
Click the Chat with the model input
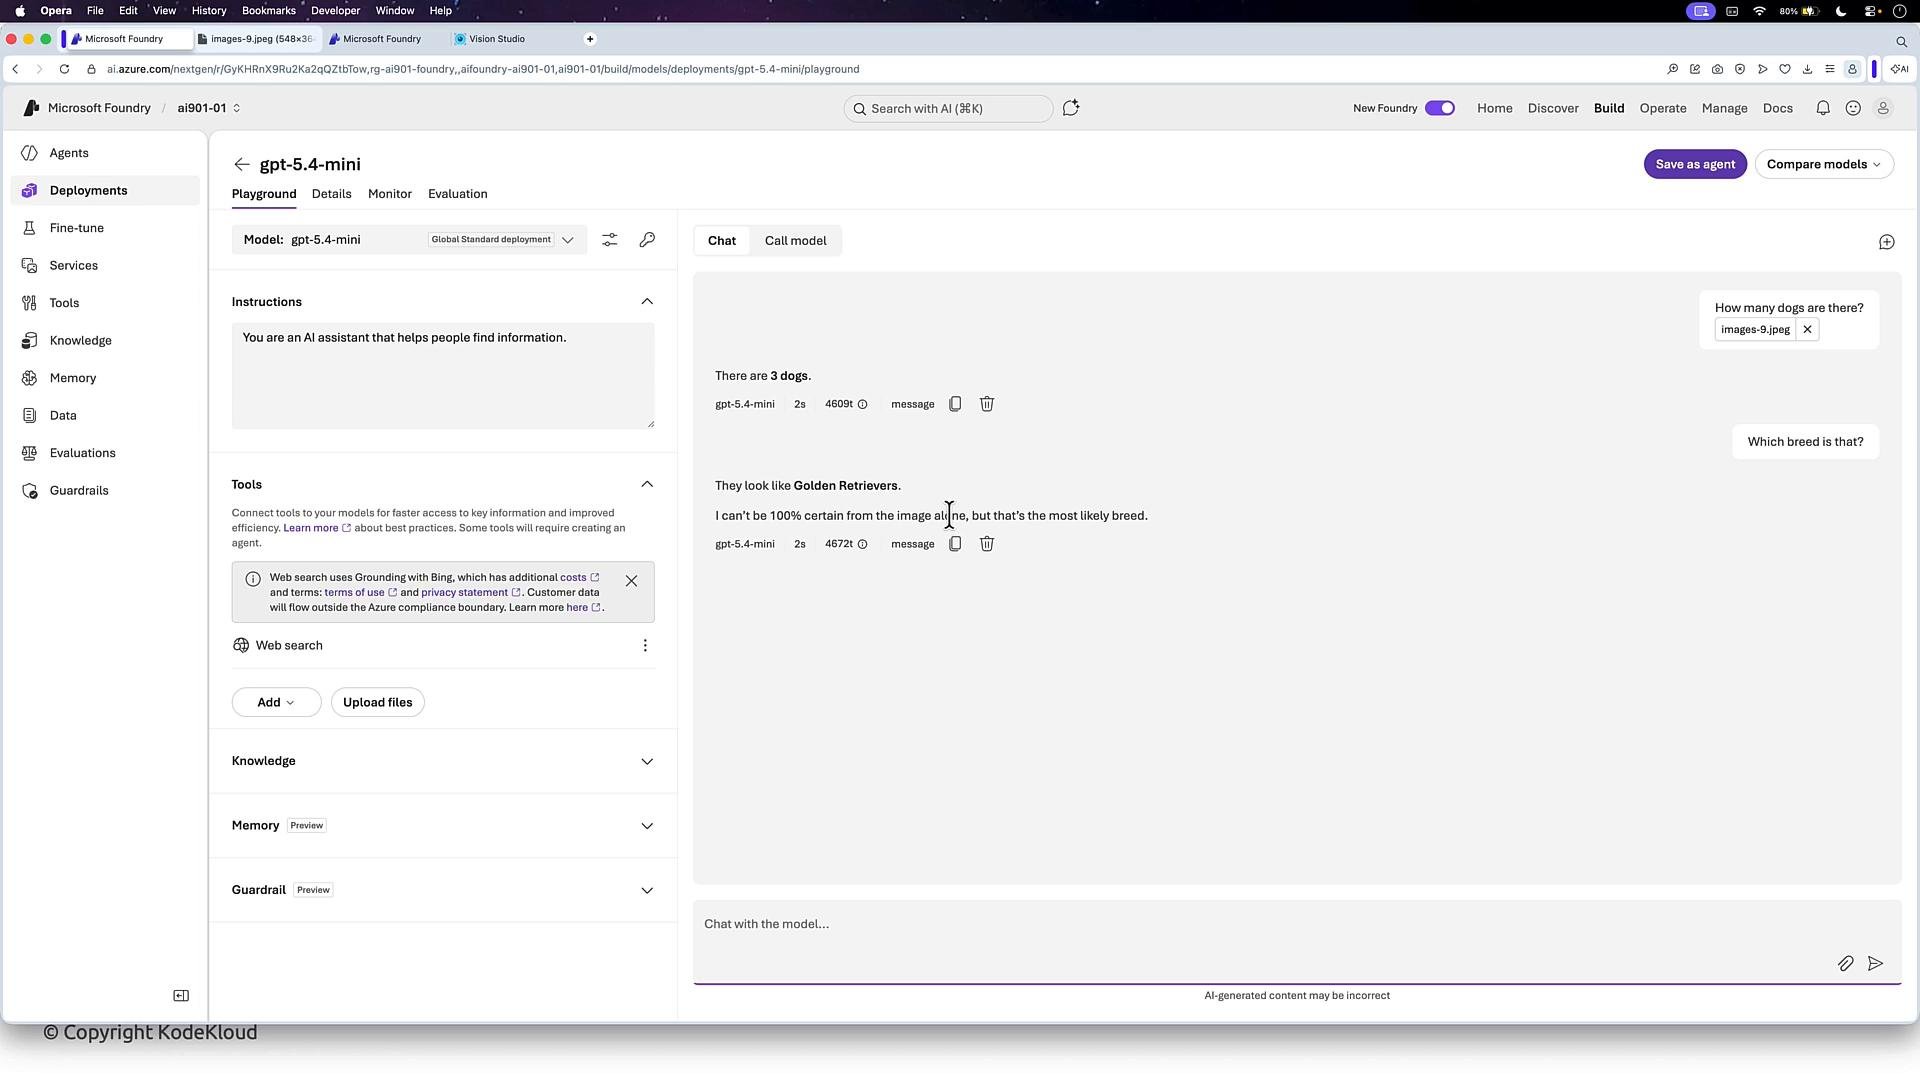(x=1296, y=942)
